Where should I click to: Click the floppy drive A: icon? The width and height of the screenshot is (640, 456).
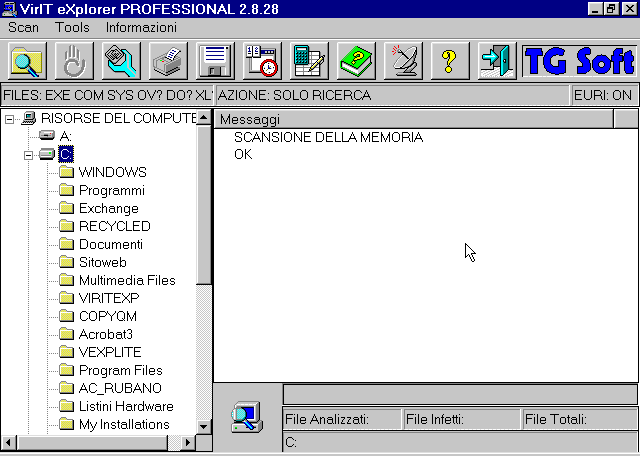[x=47, y=135]
